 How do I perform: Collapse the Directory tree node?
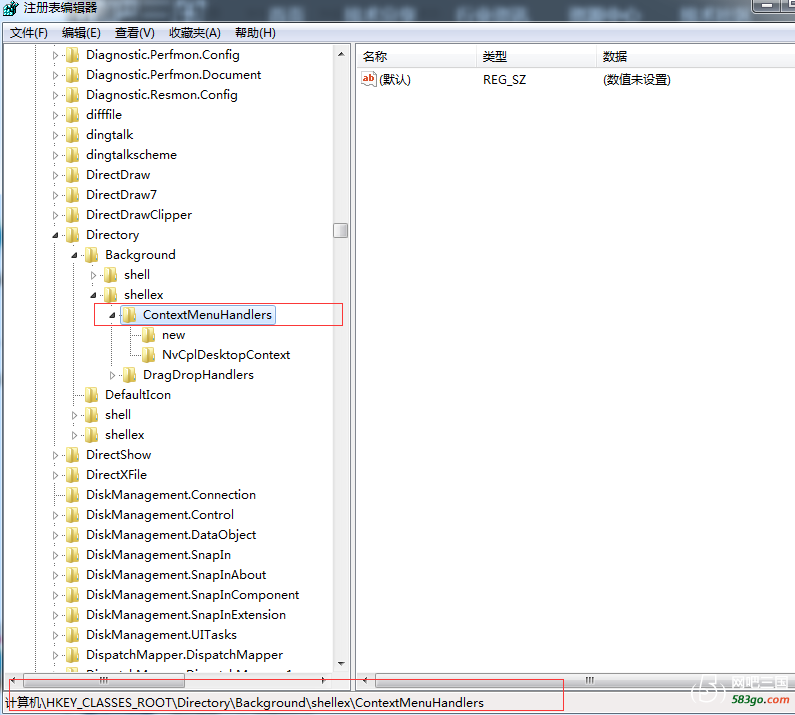(x=55, y=235)
